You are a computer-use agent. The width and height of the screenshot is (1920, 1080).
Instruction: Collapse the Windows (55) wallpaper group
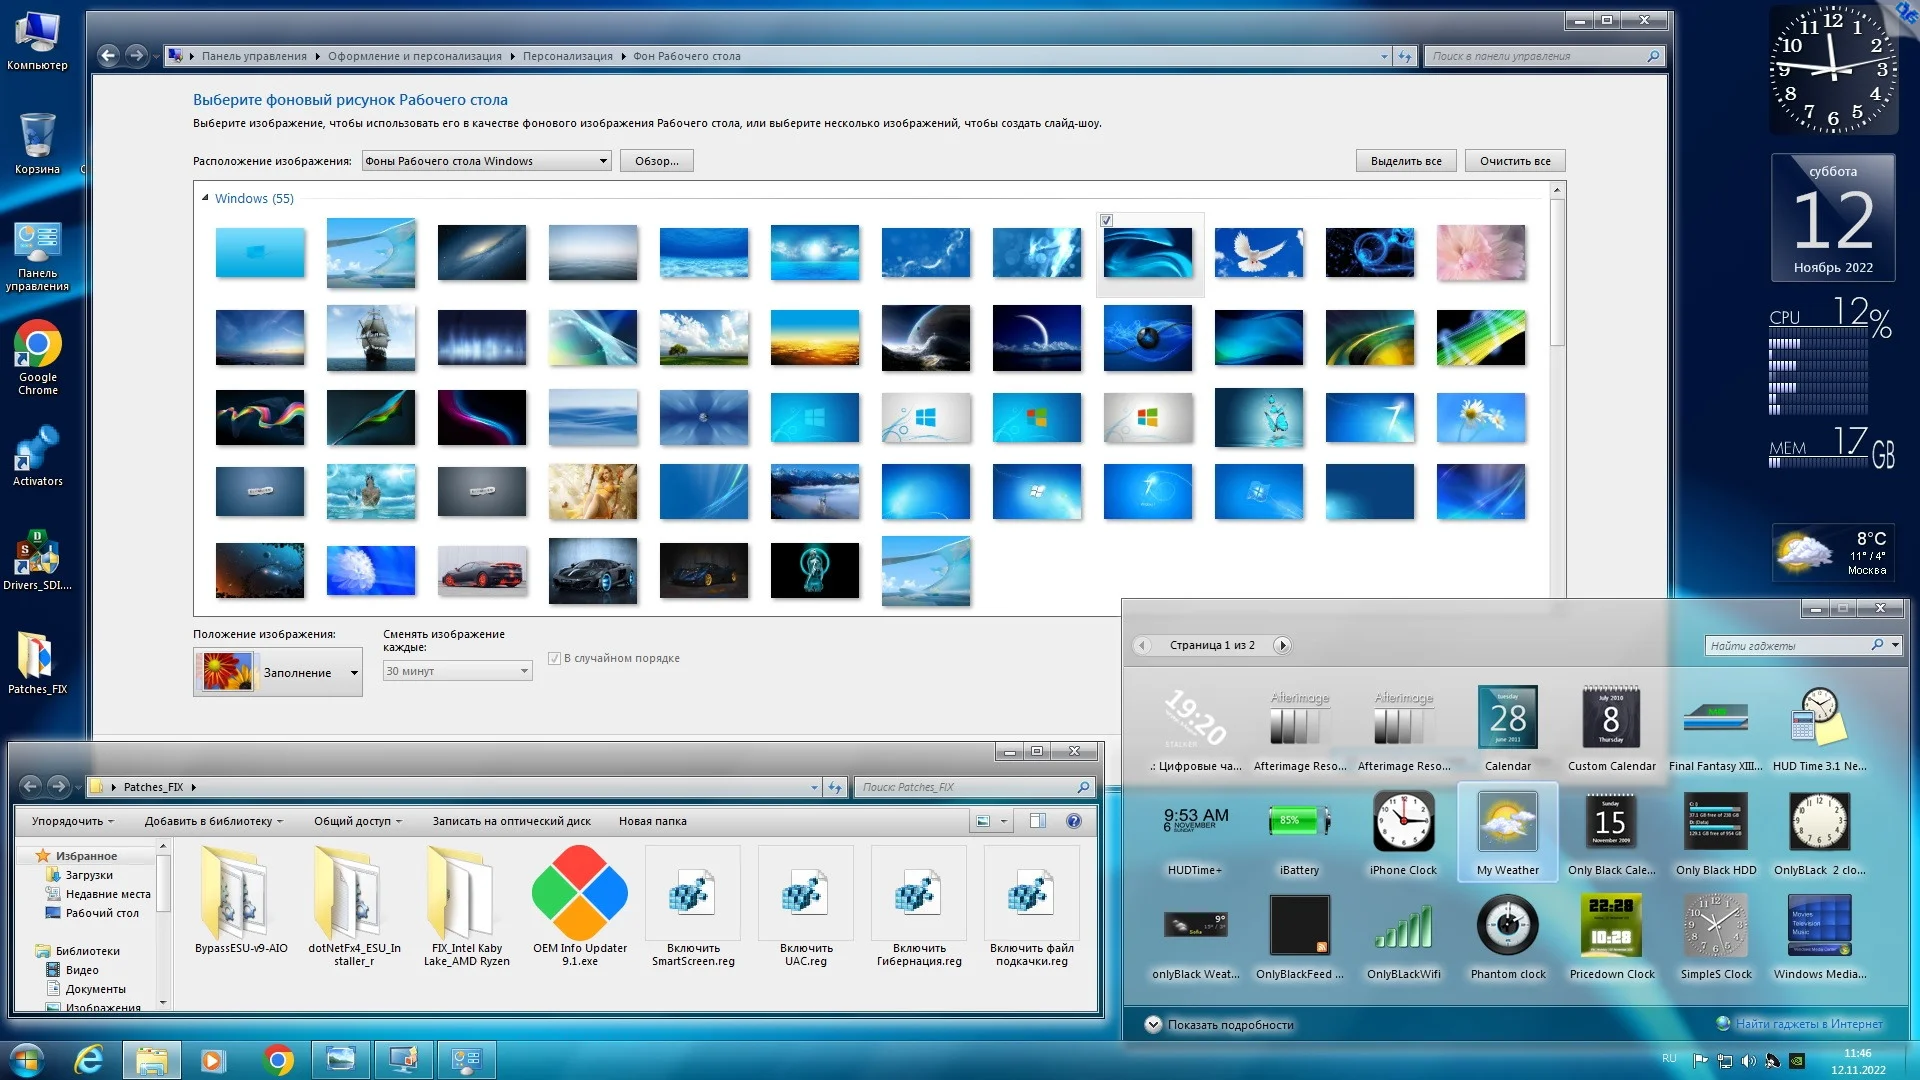pyautogui.click(x=205, y=198)
